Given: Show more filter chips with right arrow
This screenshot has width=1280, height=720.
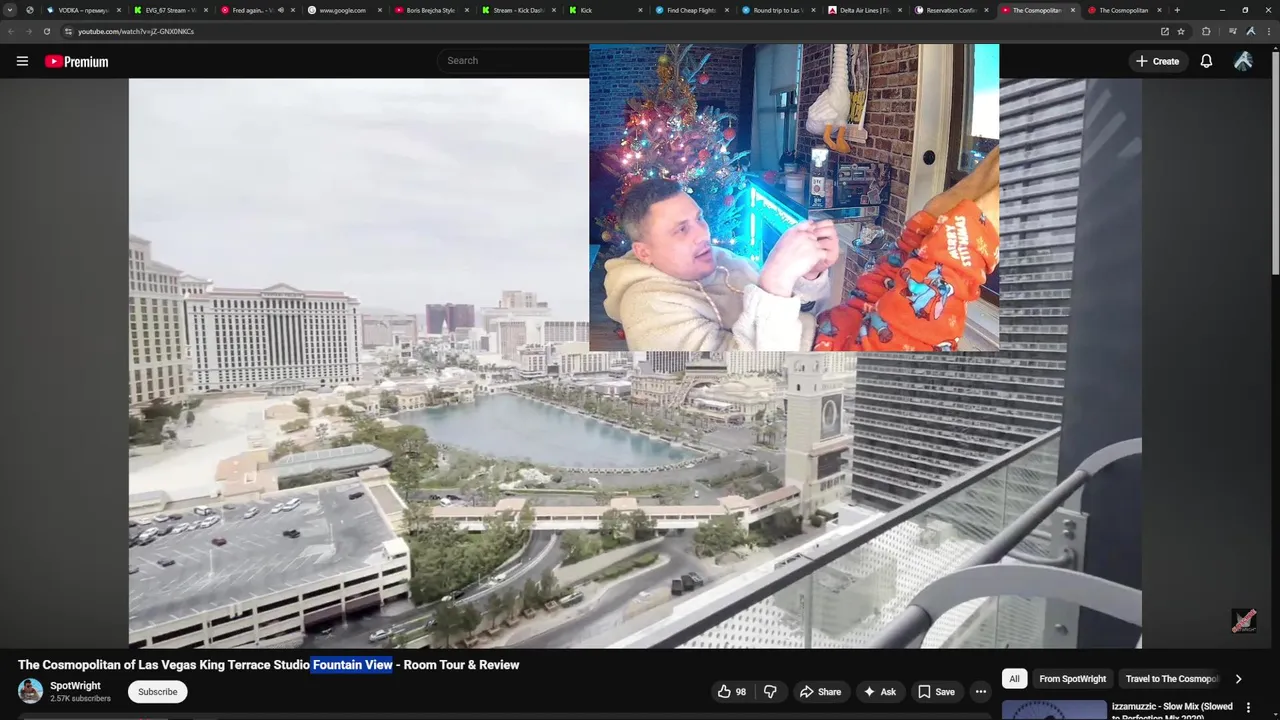Looking at the screenshot, I should click(1238, 679).
